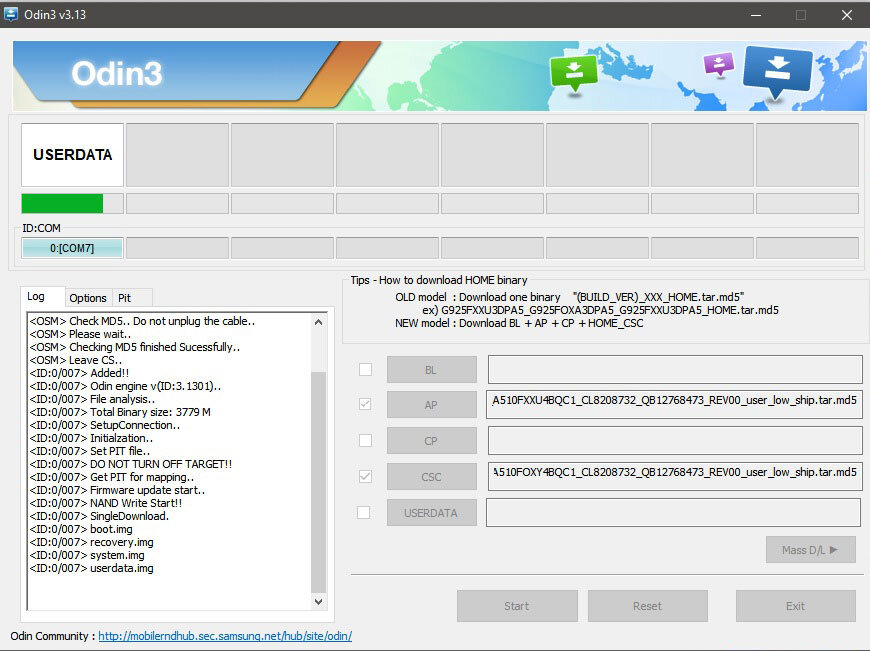
Task: Click the CP file button
Action: 431,441
